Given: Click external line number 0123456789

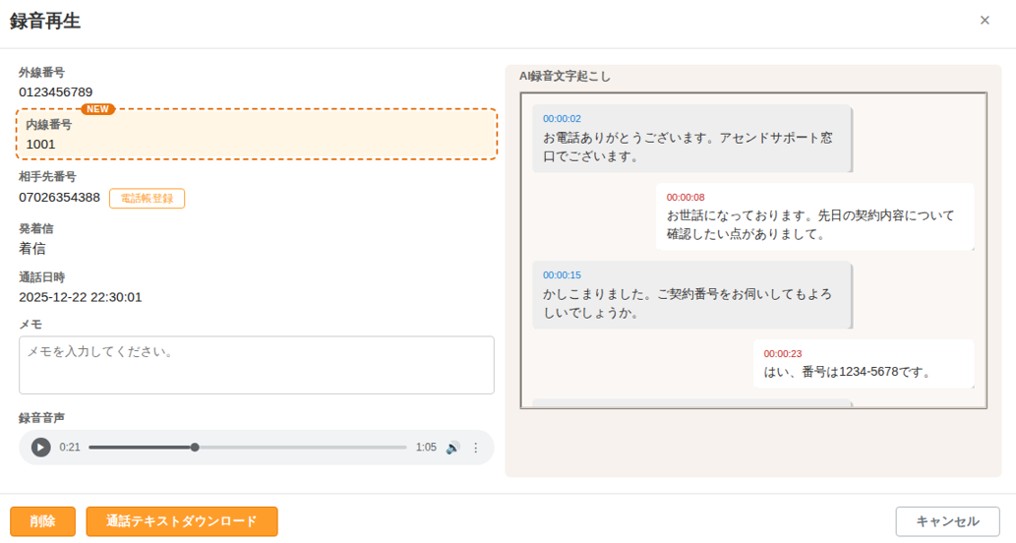Looking at the screenshot, I should click(x=56, y=92).
